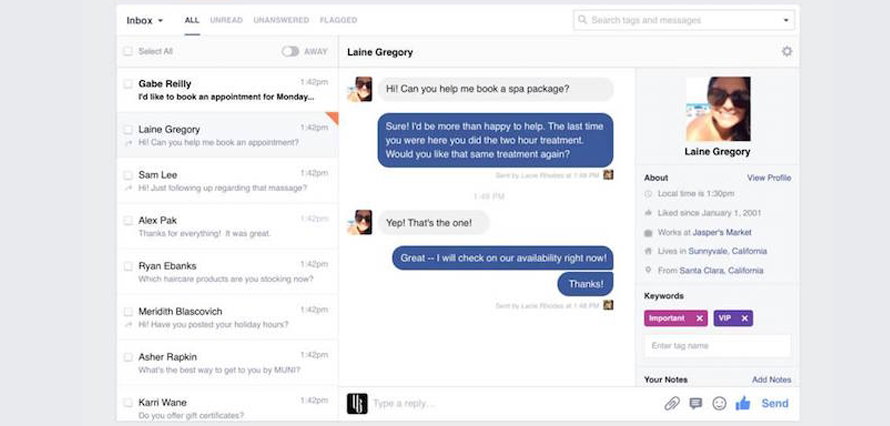Screen dimensions: 890x426
Task: Expand the search options dropdown arrow
Action: [x=786, y=20]
